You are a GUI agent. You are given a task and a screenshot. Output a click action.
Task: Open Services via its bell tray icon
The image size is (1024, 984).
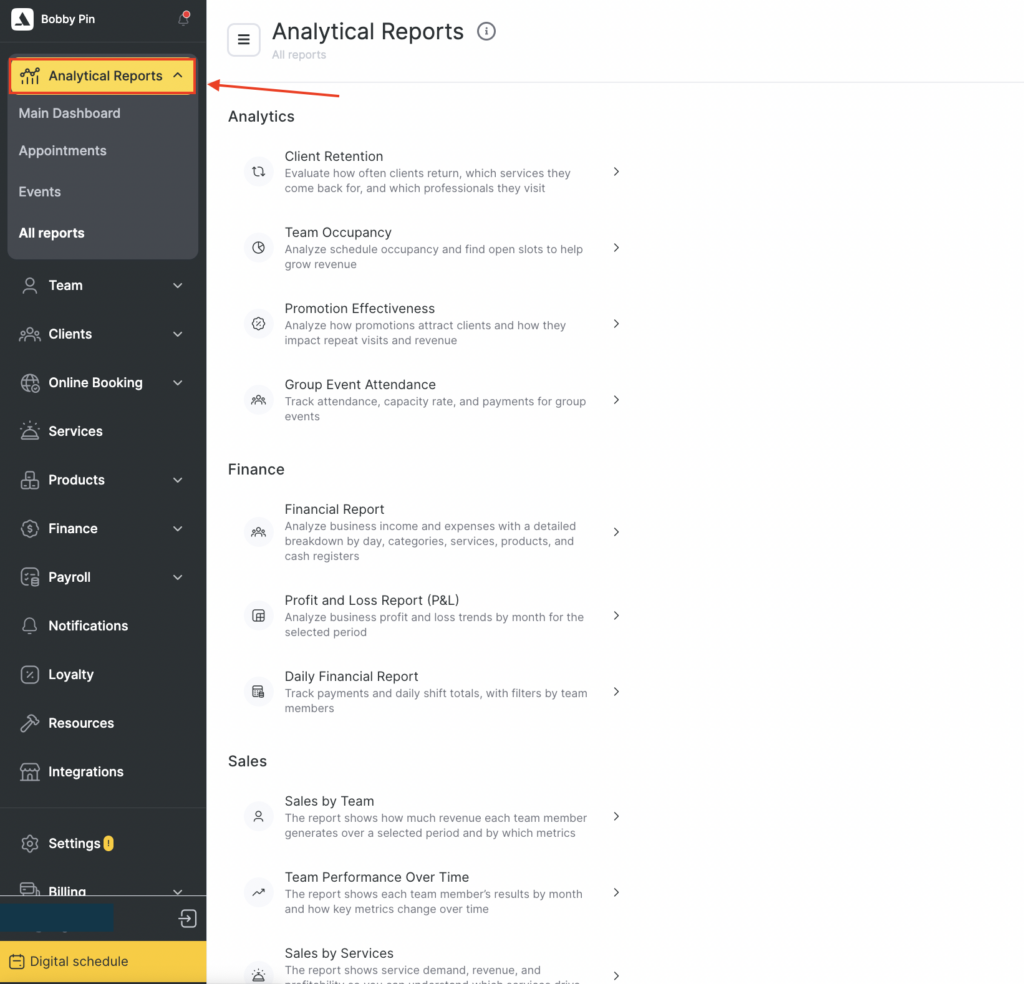pyautogui.click(x=30, y=431)
